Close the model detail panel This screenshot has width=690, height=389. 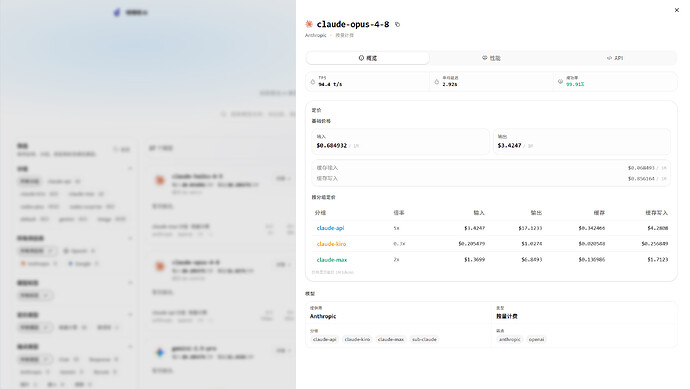(677, 10)
